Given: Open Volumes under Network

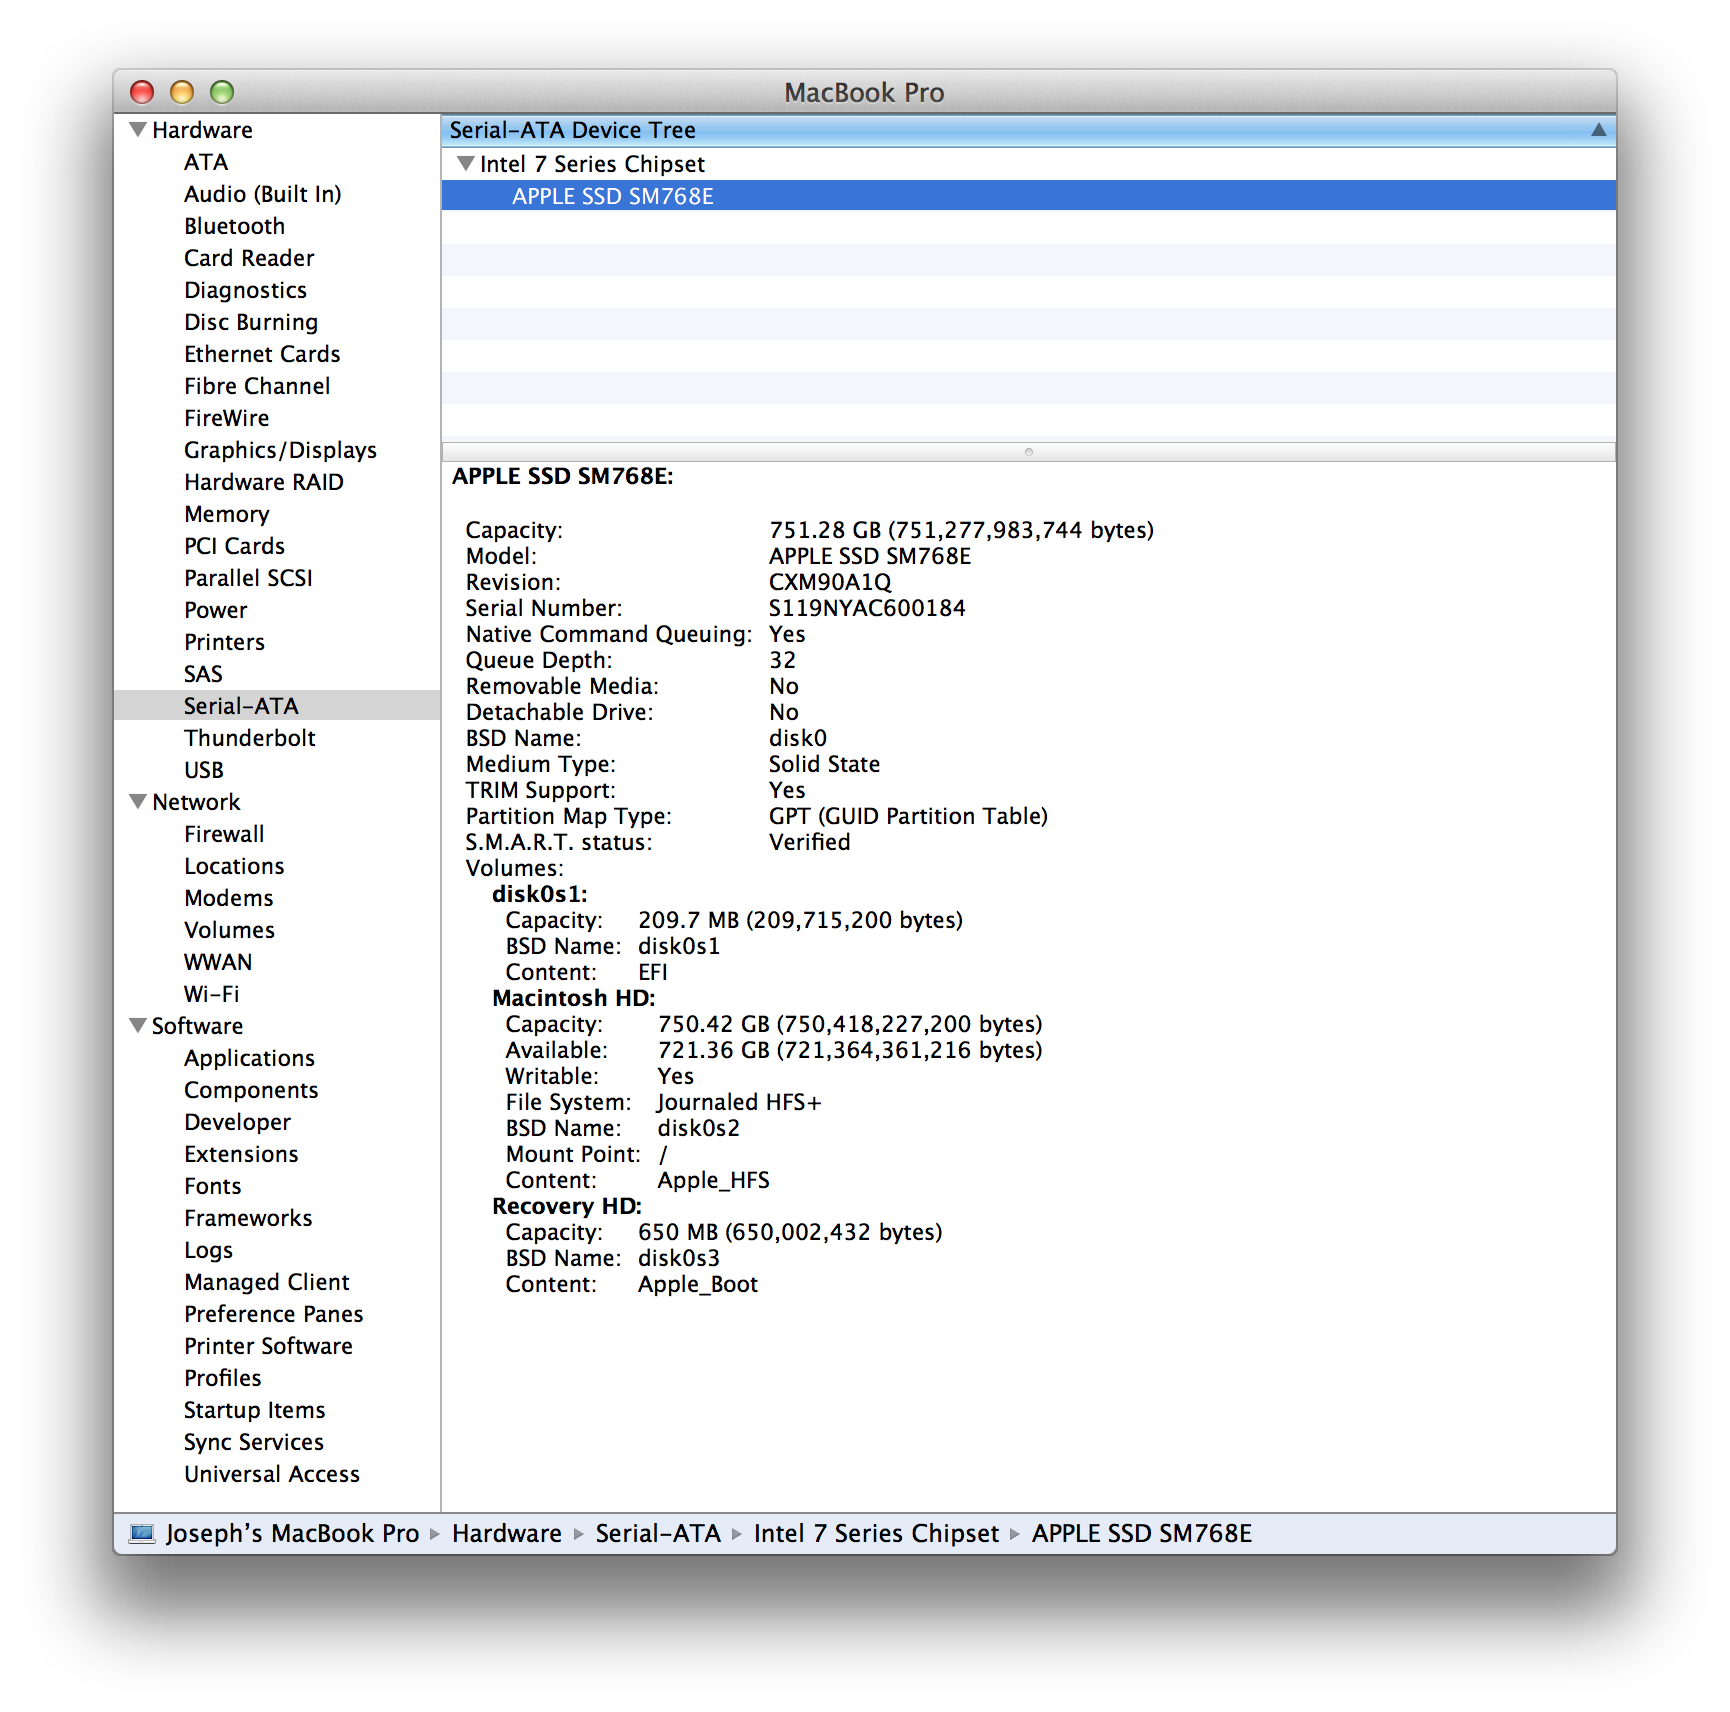Looking at the screenshot, I should coord(230,930).
